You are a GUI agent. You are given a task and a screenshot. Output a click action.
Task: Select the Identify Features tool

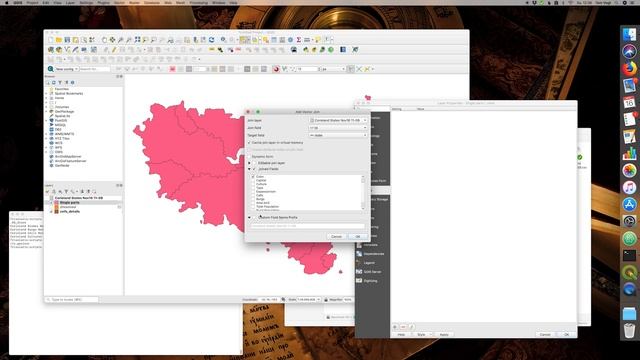pyautogui.click(x=223, y=40)
